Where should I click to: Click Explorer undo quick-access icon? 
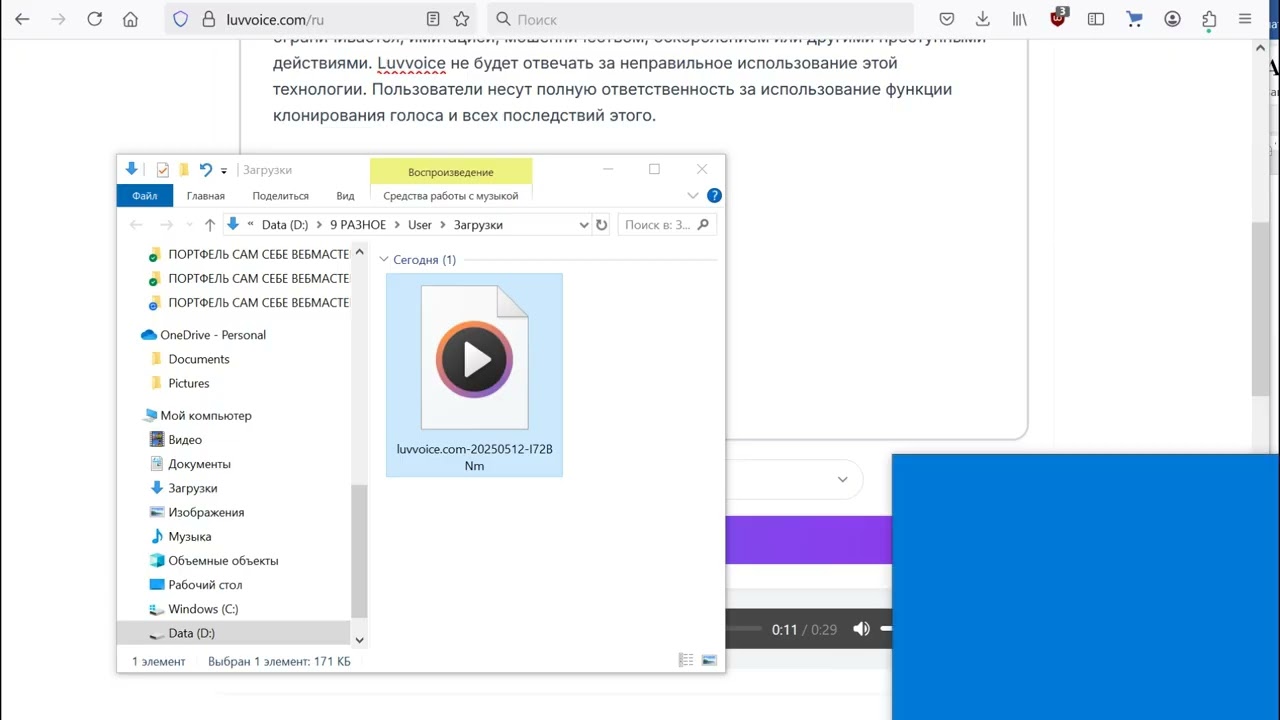point(205,170)
